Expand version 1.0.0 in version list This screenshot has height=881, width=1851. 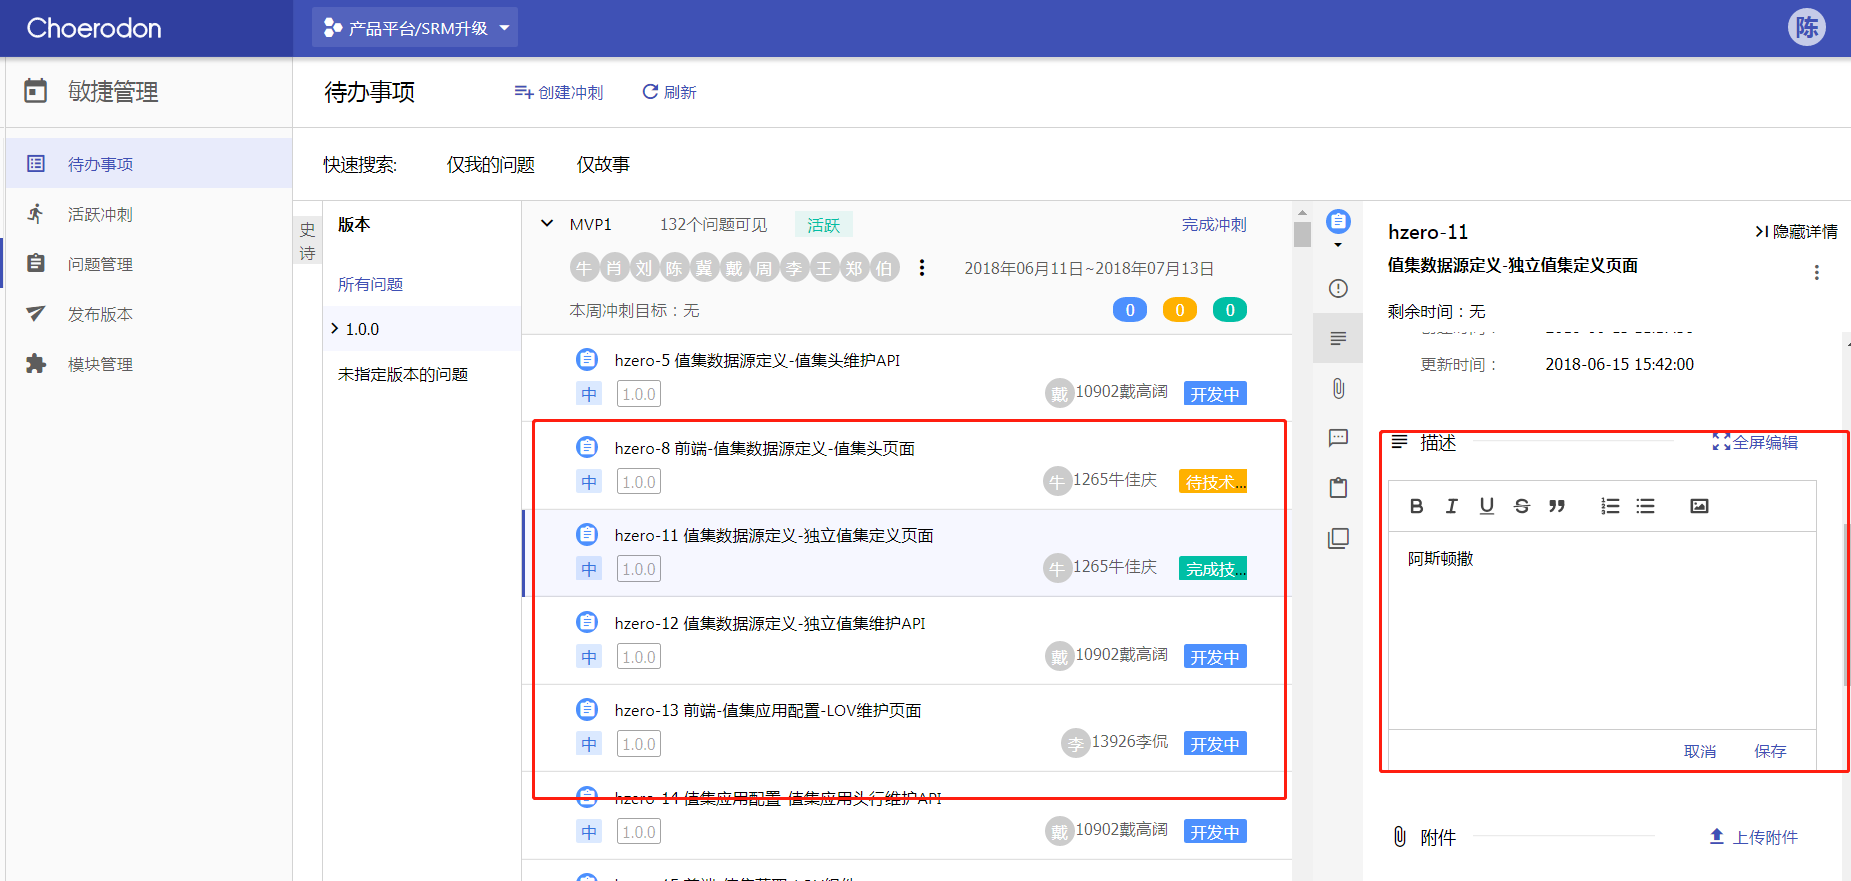tap(335, 328)
